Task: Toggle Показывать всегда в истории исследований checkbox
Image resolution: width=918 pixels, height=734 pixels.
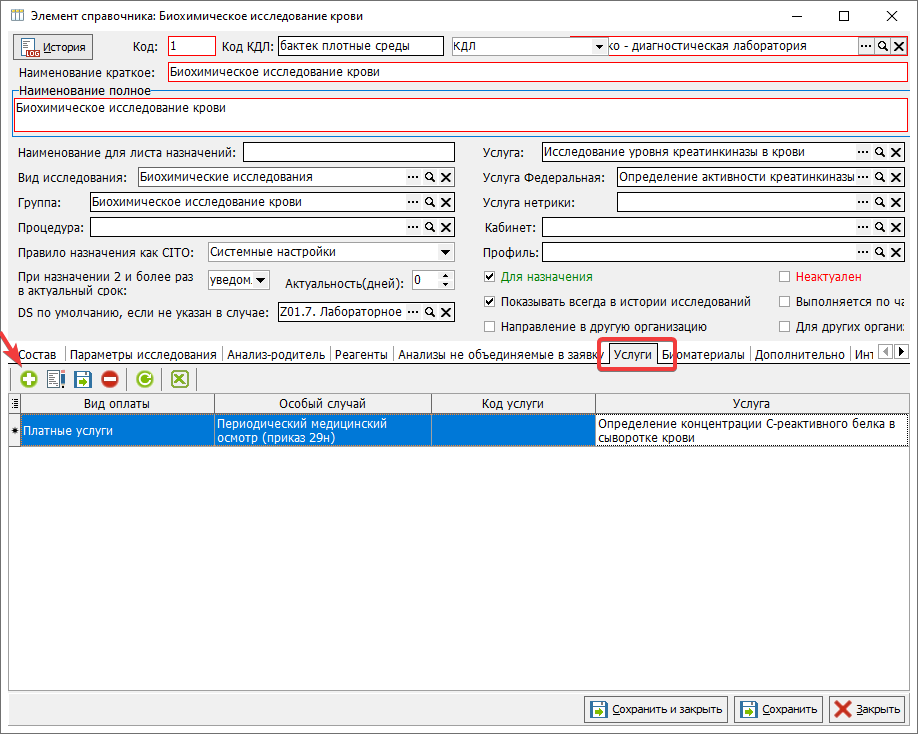Action: [489, 302]
